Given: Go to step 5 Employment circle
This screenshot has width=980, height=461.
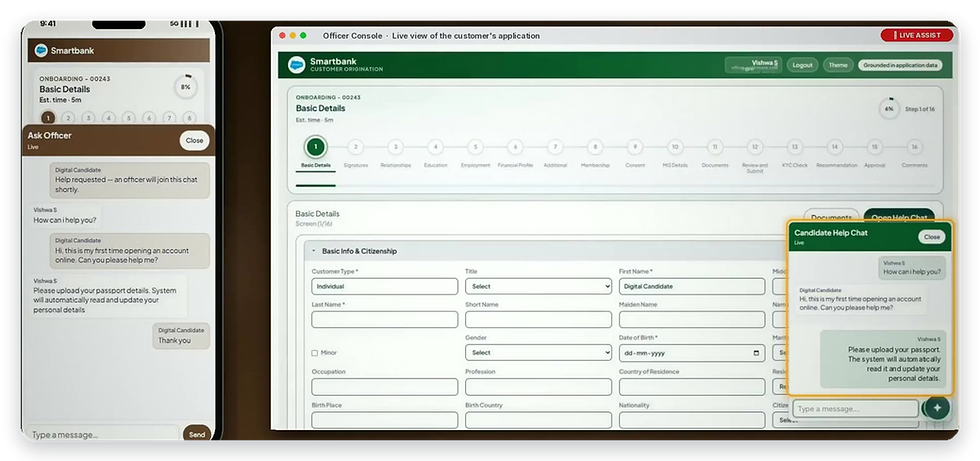Looking at the screenshot, I should click(475, 147).
